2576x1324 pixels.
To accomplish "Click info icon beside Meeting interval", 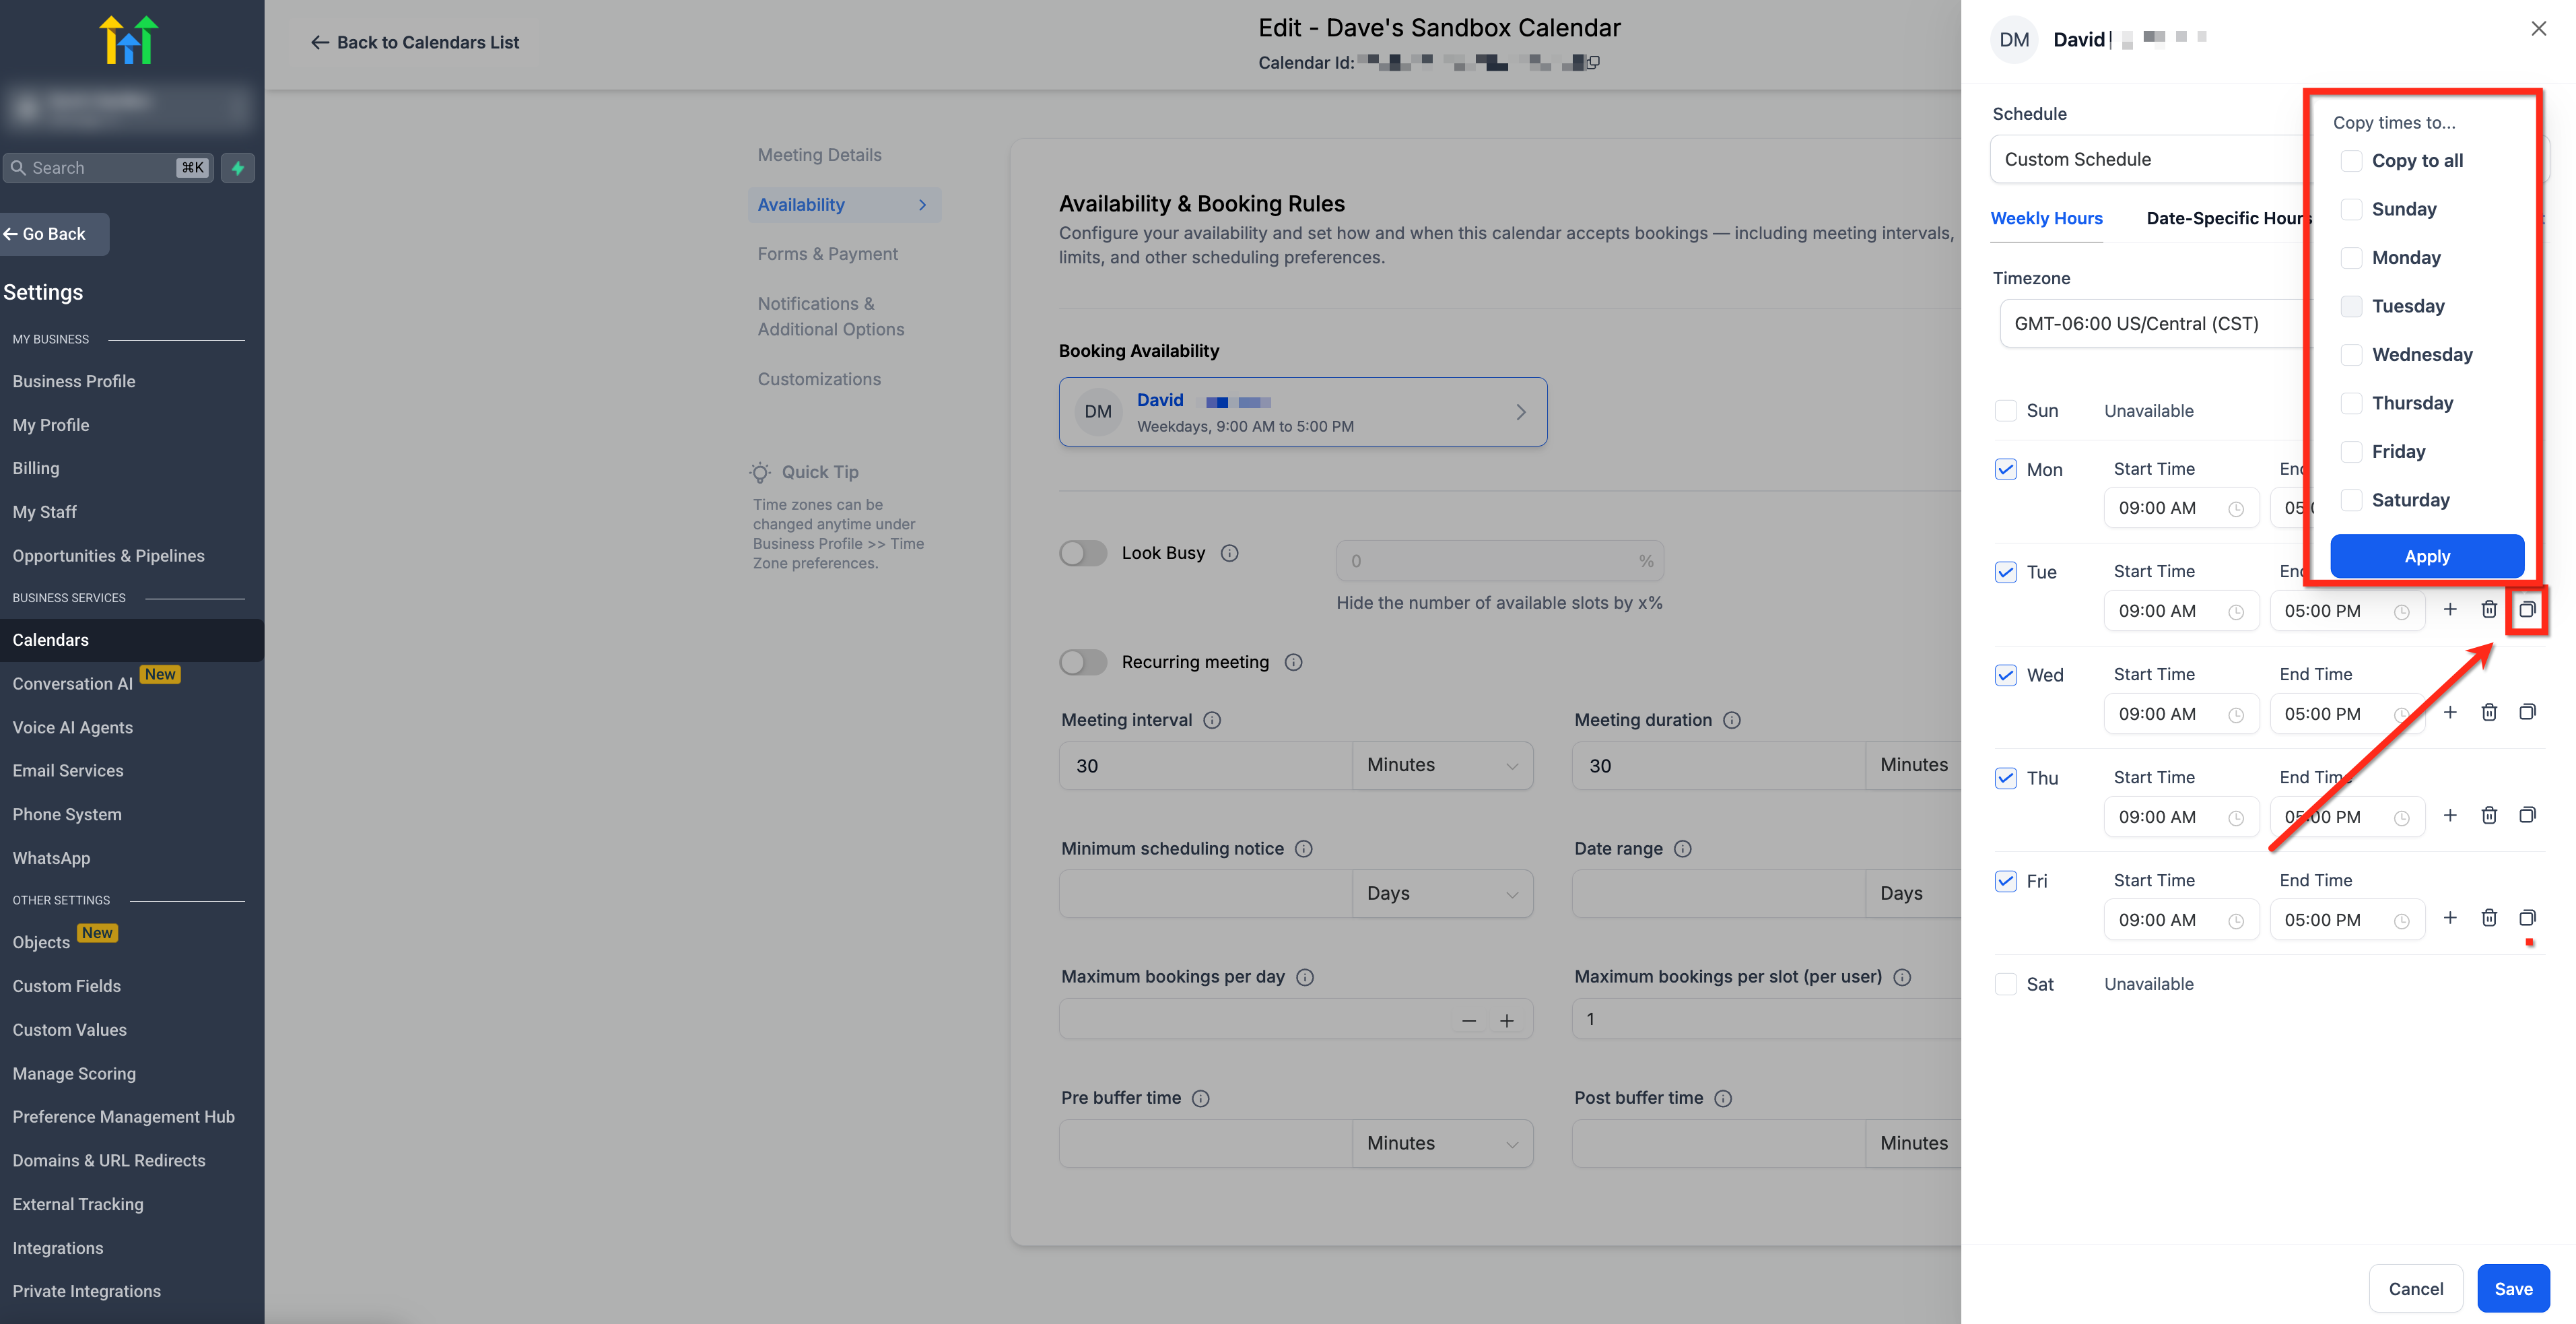I will tap(1211, 720).
